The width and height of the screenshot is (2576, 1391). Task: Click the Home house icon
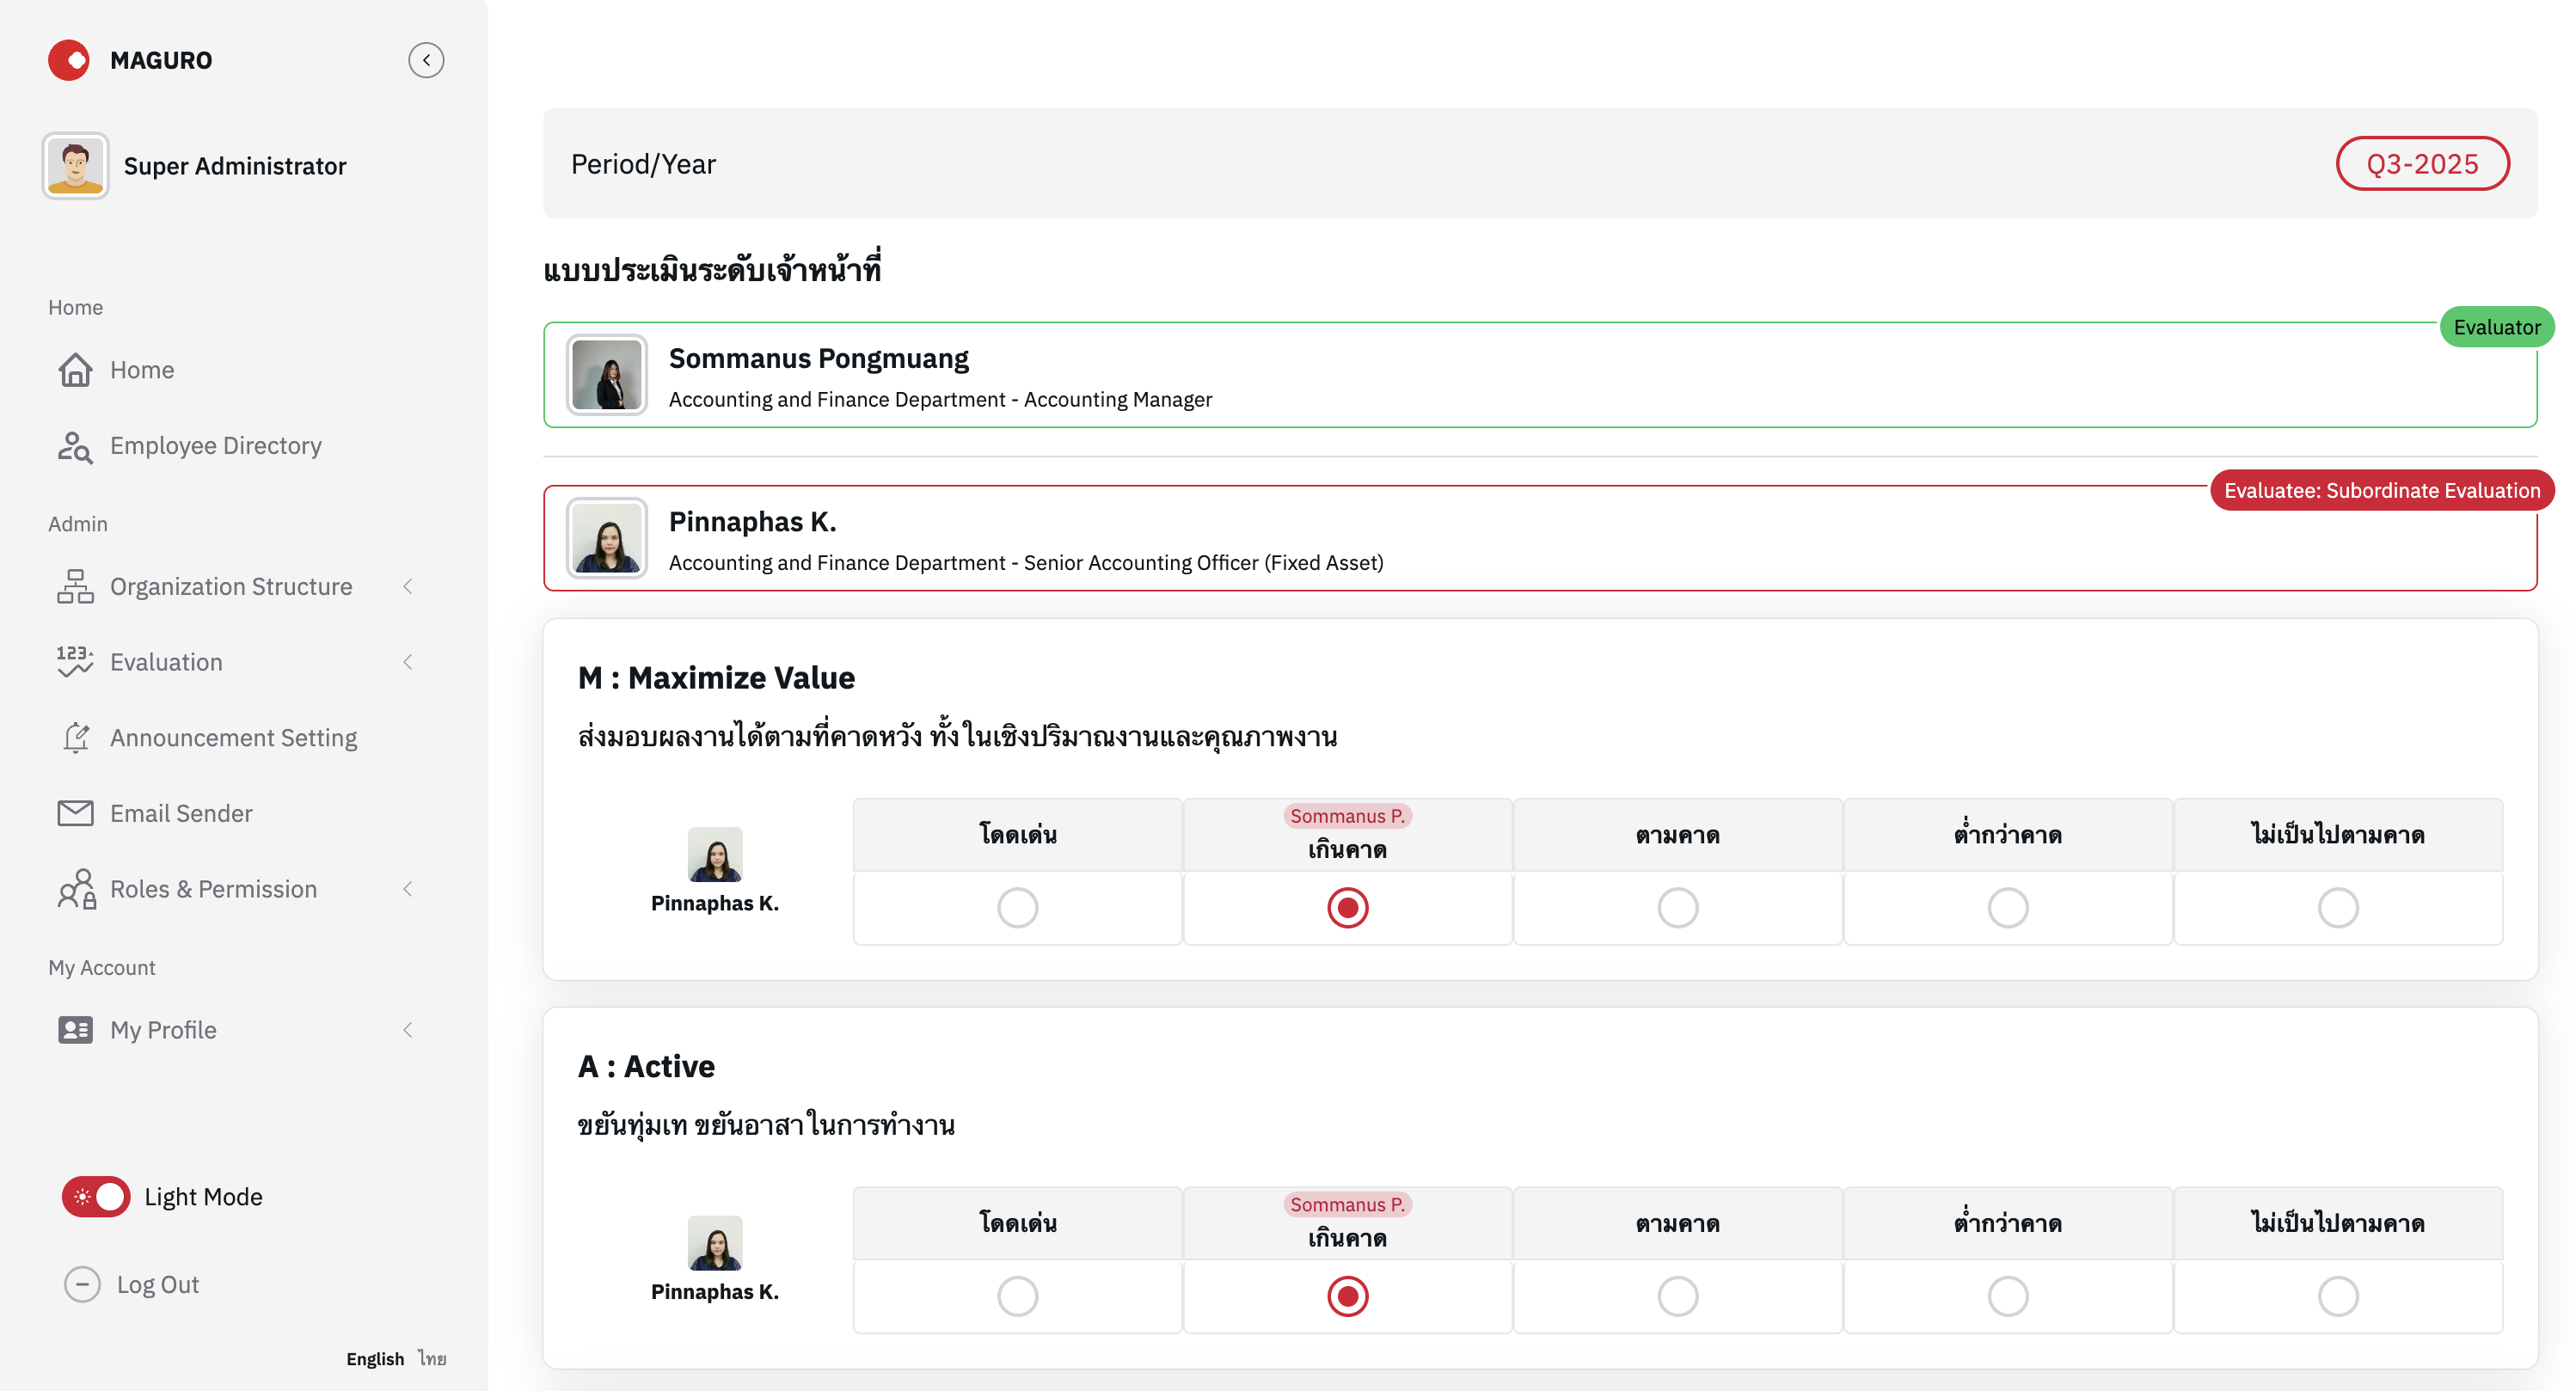[75, 370]
